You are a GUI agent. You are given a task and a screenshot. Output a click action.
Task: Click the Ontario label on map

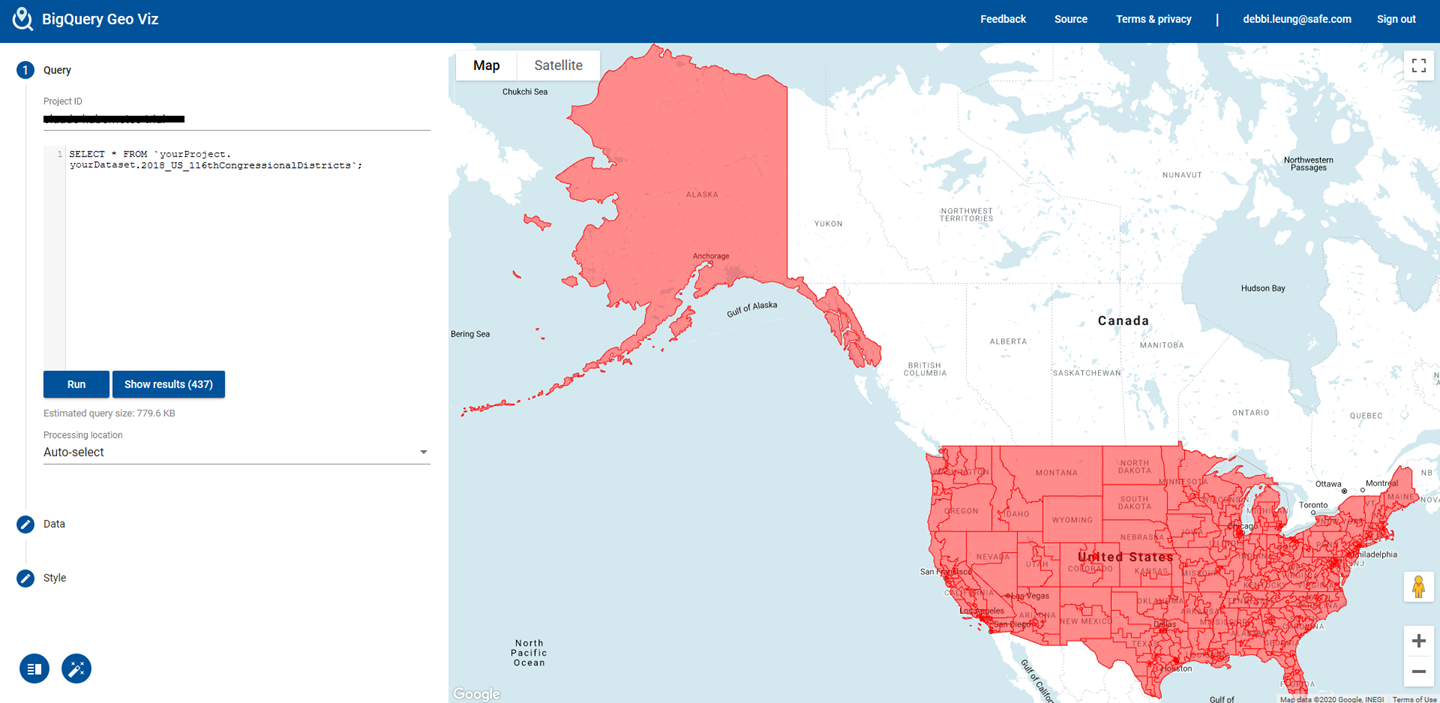[x=1250, y=412]
